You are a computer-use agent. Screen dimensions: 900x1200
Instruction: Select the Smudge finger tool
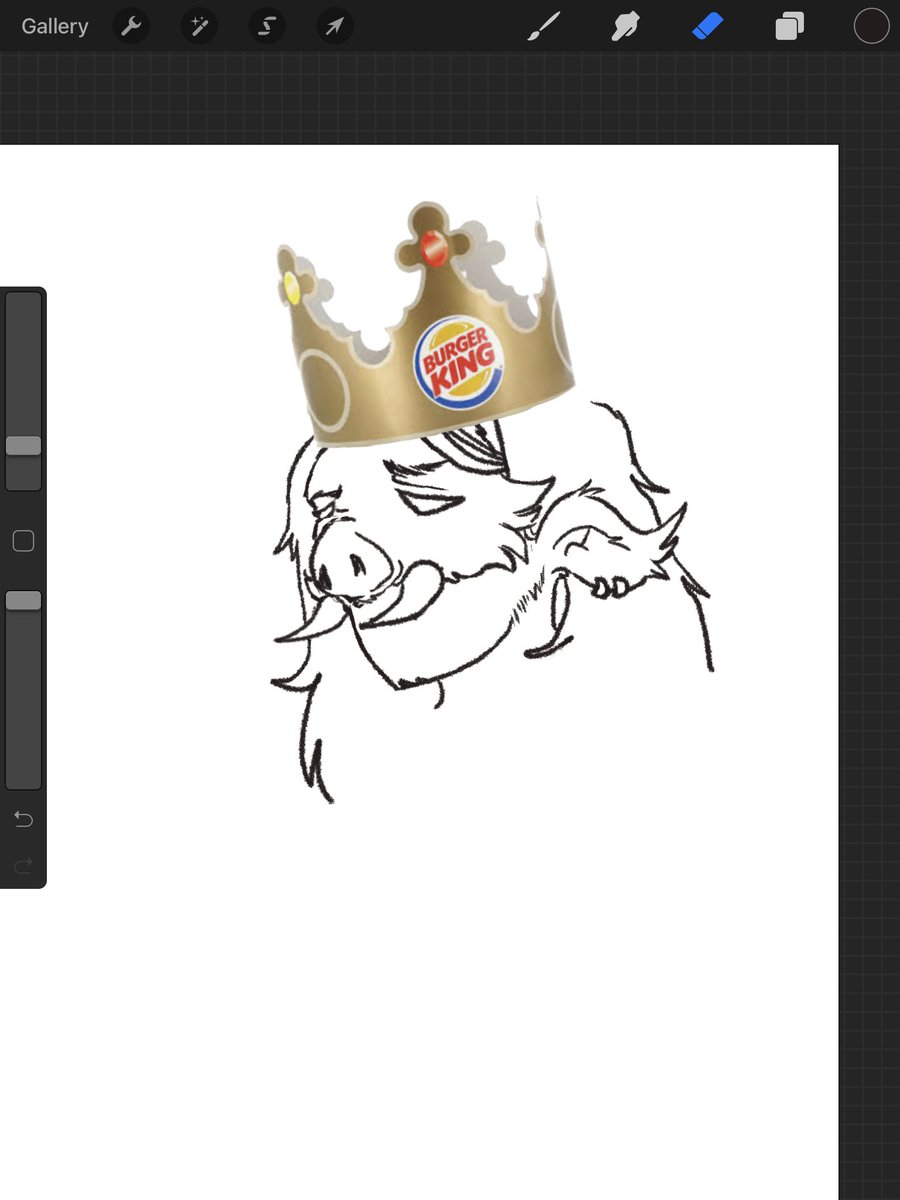point(626,26)
